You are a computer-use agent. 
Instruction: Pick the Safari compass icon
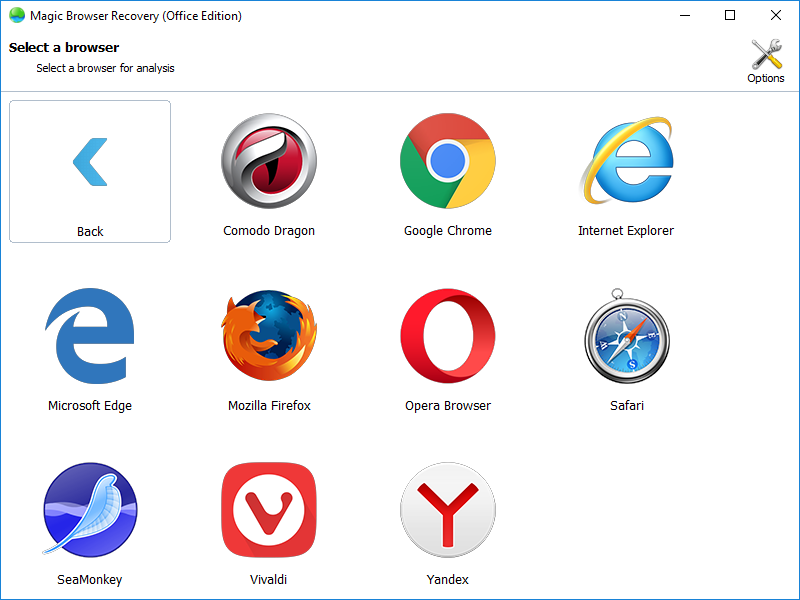(627, 336)
